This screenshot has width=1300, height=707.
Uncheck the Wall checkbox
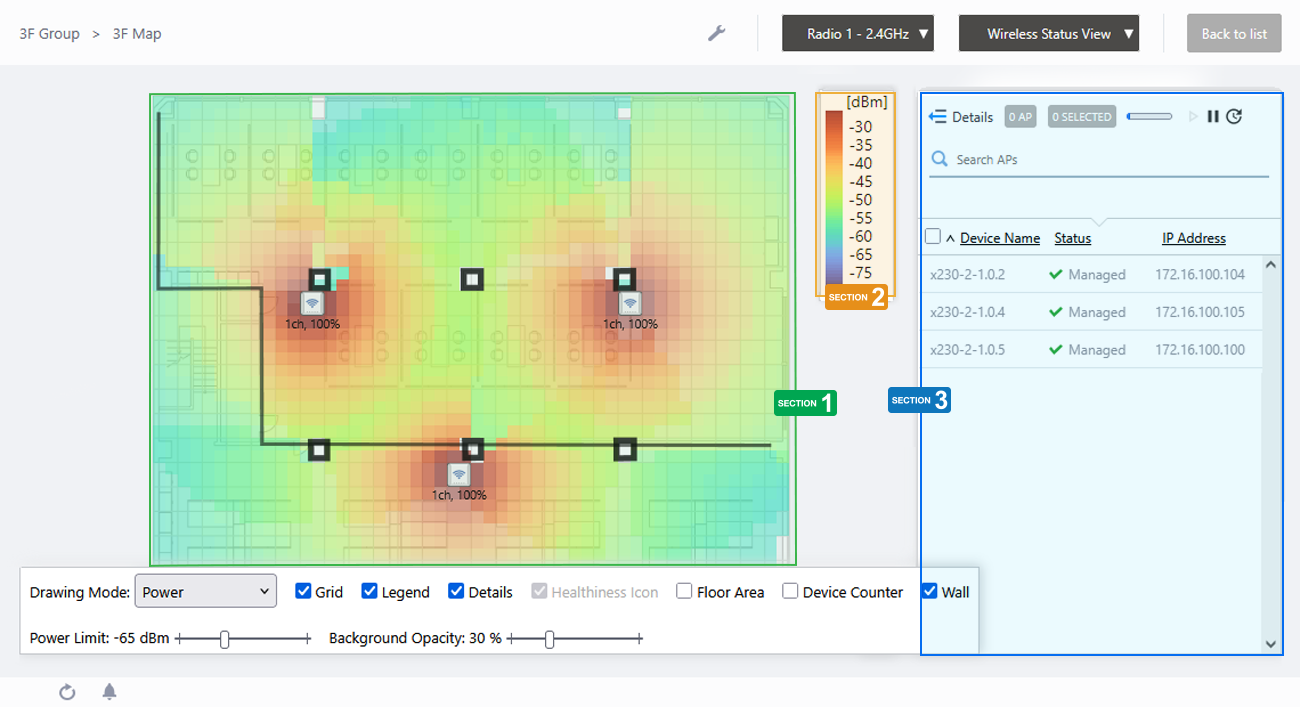click(930, 591)
